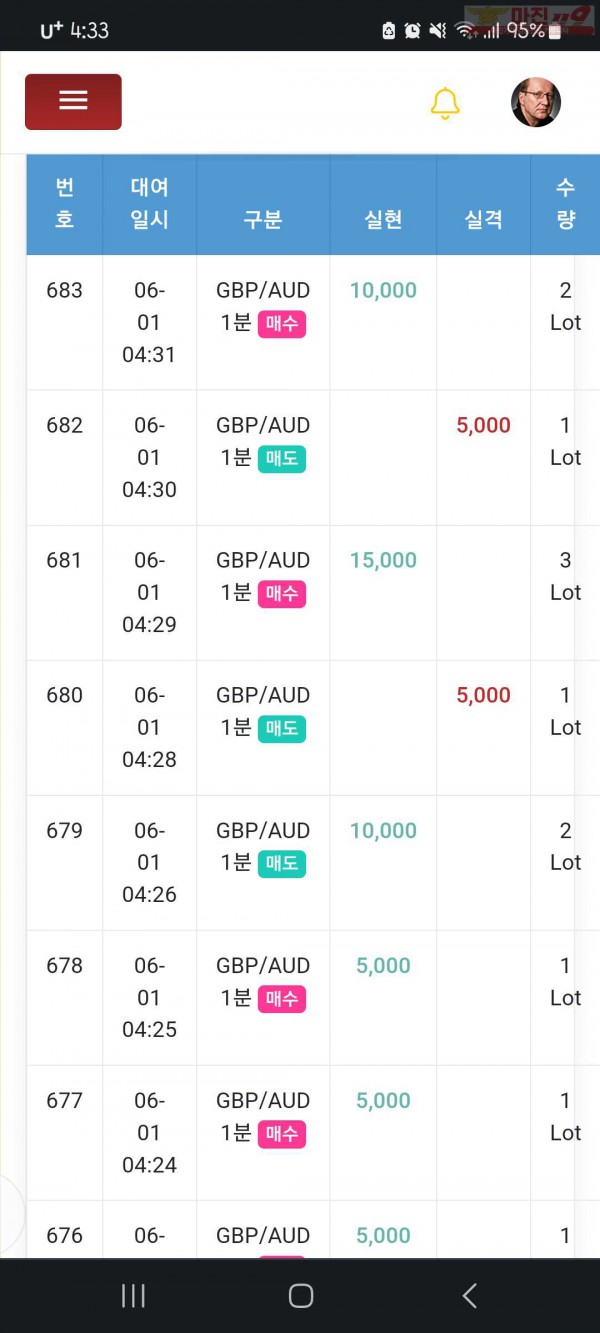Select the 매도 badge in row 679
600x1333 pixels.
tap(282, 864)
